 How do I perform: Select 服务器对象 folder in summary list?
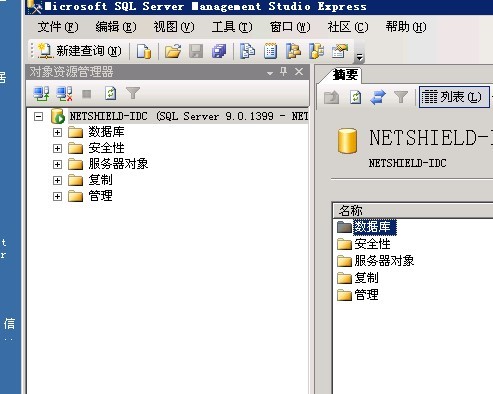[375, 261]
